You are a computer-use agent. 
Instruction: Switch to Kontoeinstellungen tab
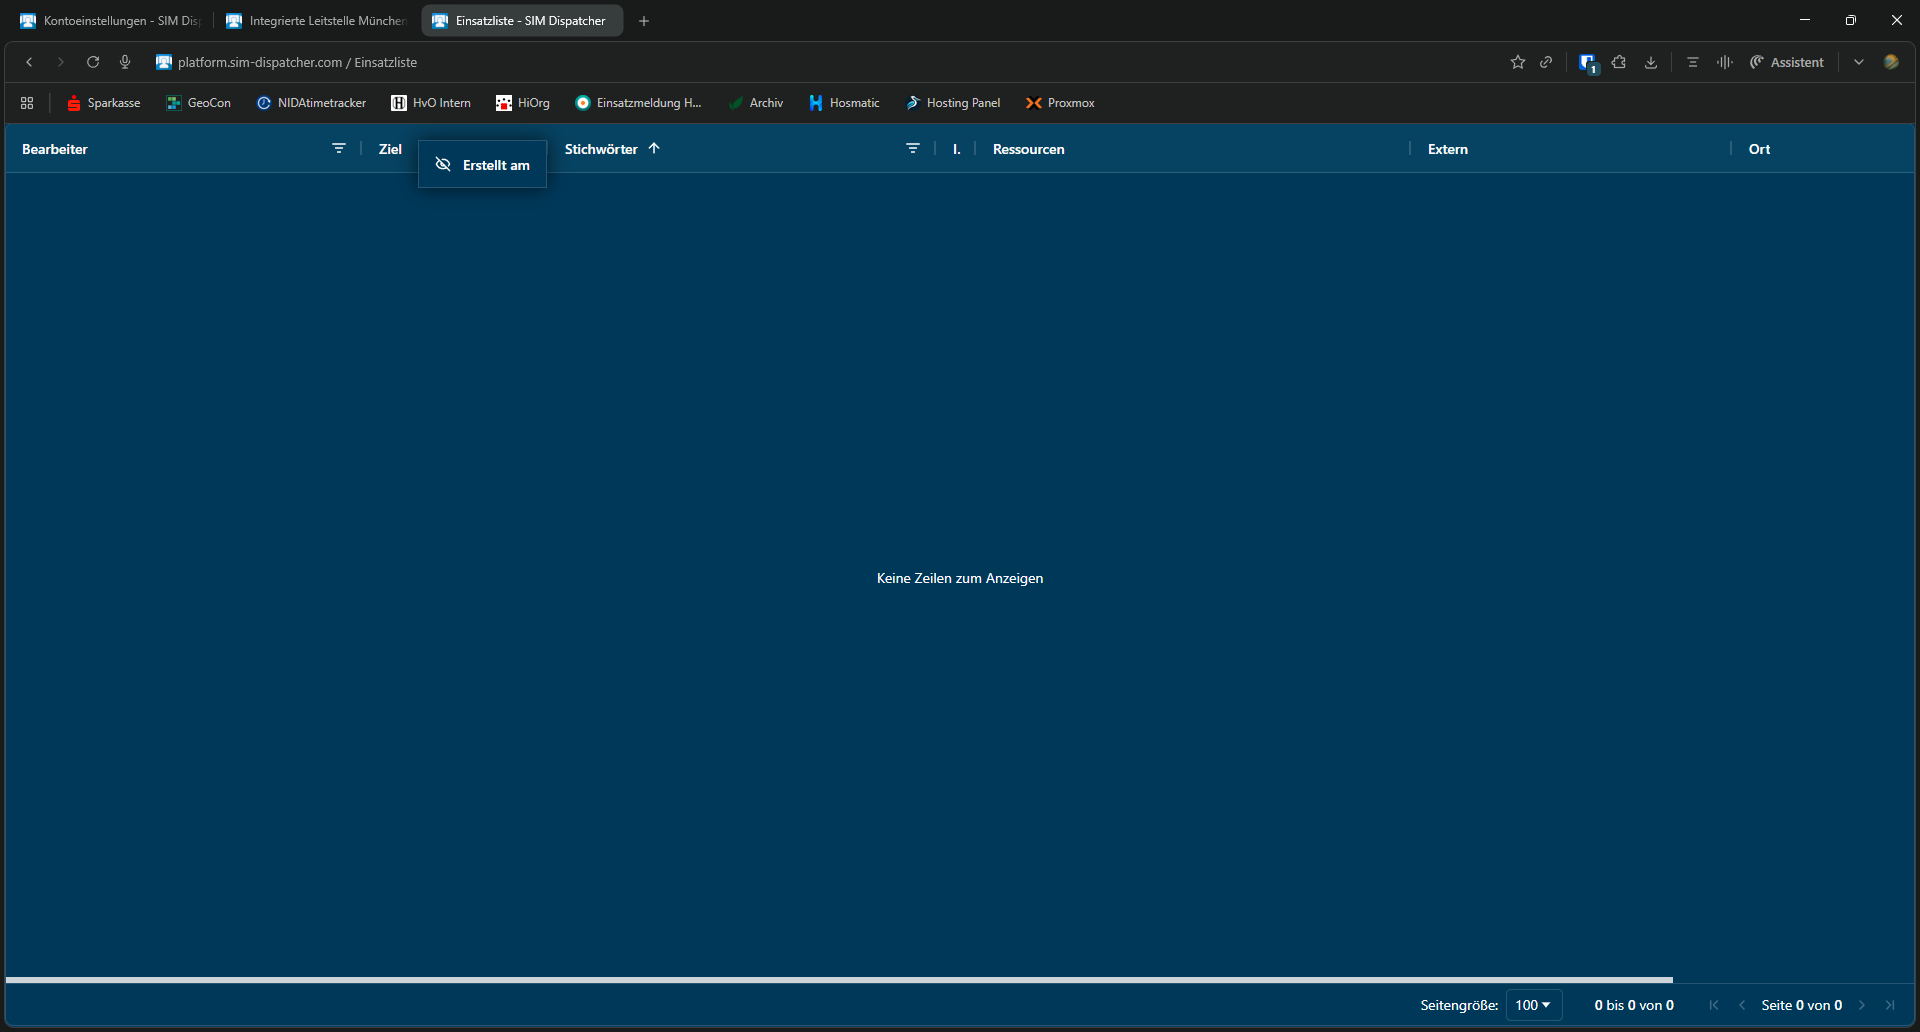[110, 21]
